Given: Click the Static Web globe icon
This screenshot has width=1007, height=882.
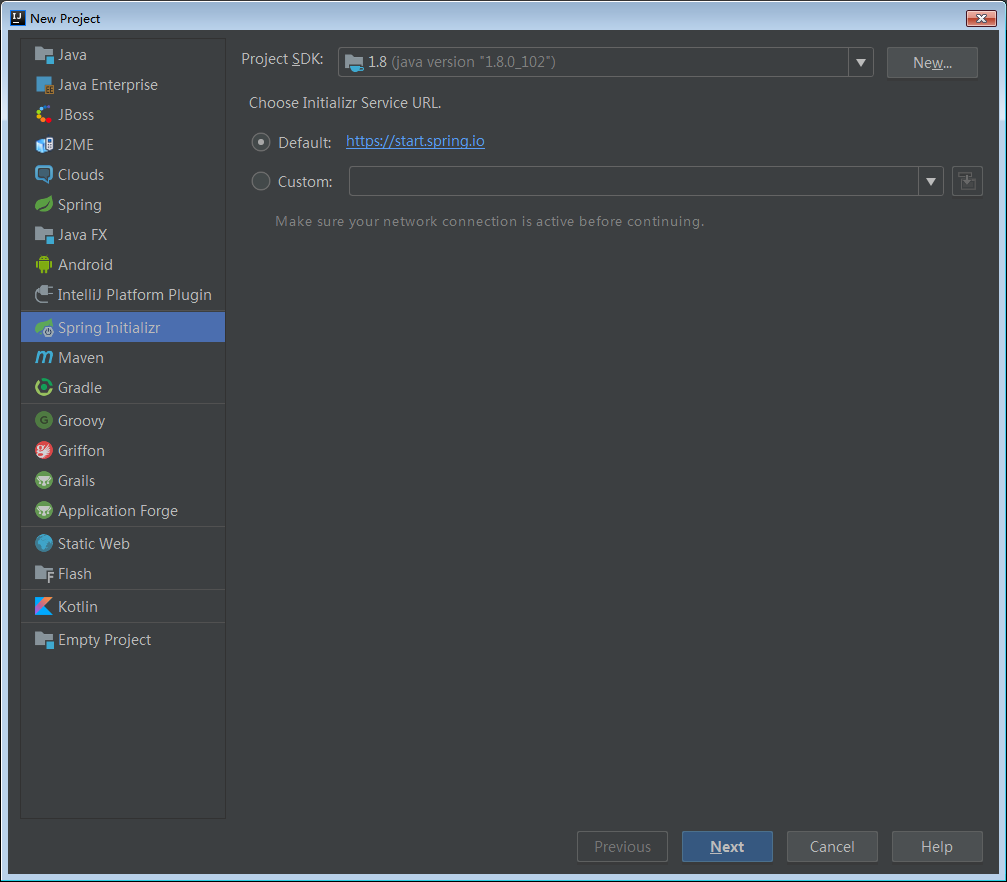Looking at the screenshot, I should [44, 543].
